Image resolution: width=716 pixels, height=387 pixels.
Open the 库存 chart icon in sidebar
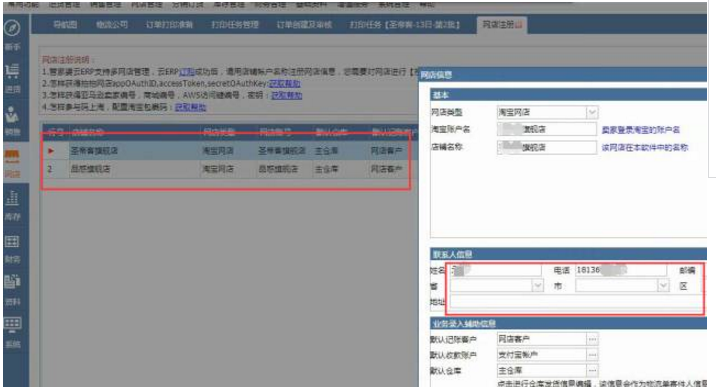pyautogui.click(x=12, y=199)
